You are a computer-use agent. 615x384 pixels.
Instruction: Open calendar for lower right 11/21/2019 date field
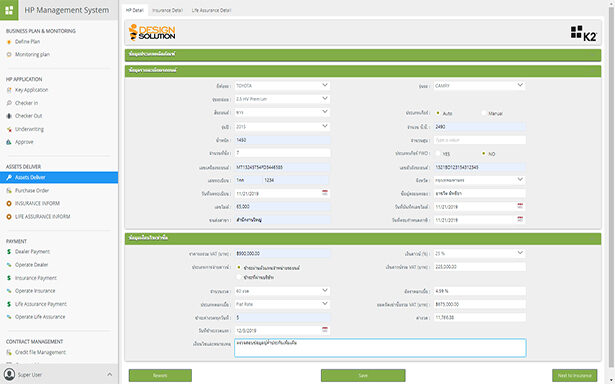[x=520, y=219]
